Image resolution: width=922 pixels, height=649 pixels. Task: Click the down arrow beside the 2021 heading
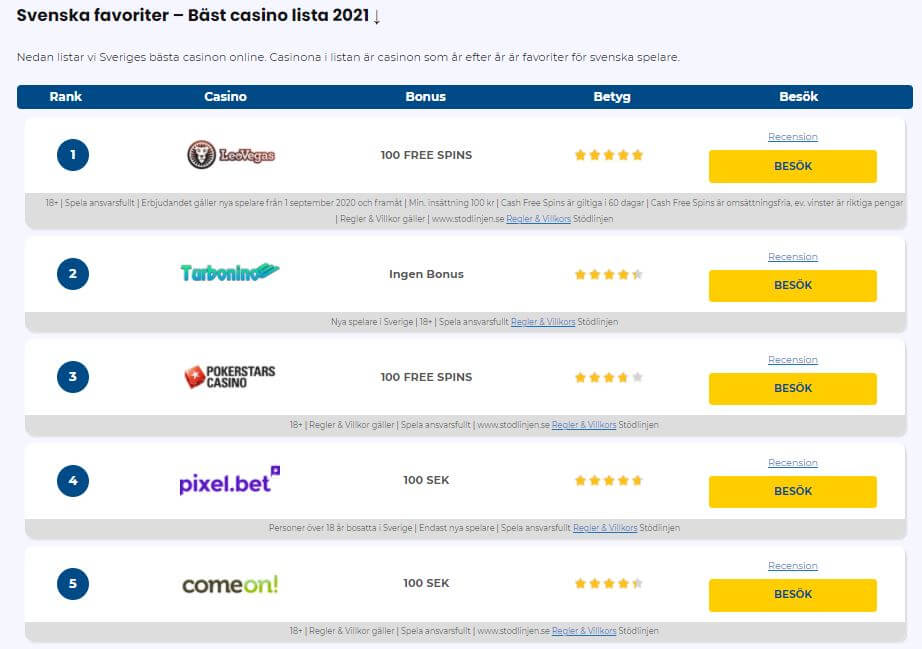(x=376, y=17)
